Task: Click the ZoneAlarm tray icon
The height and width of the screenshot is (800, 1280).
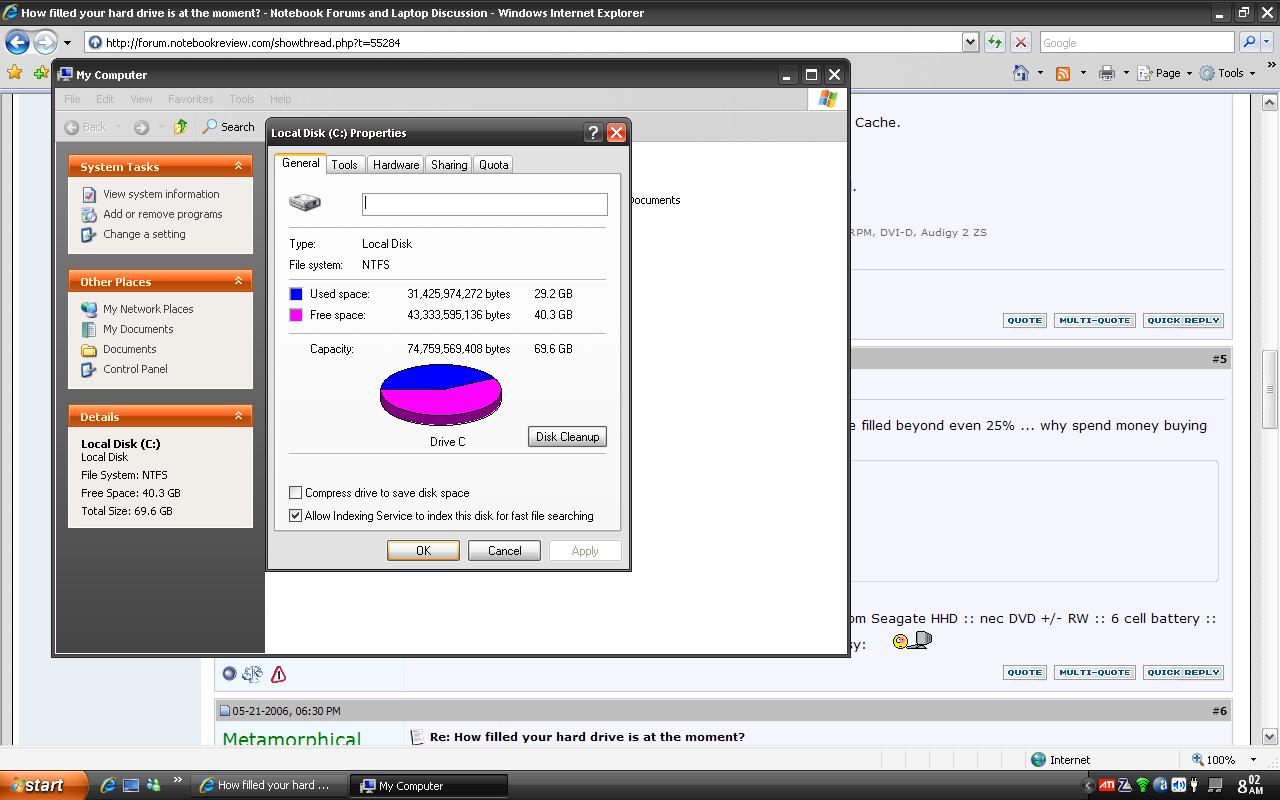Action: pyautogui.click(x=1125, y=785)
